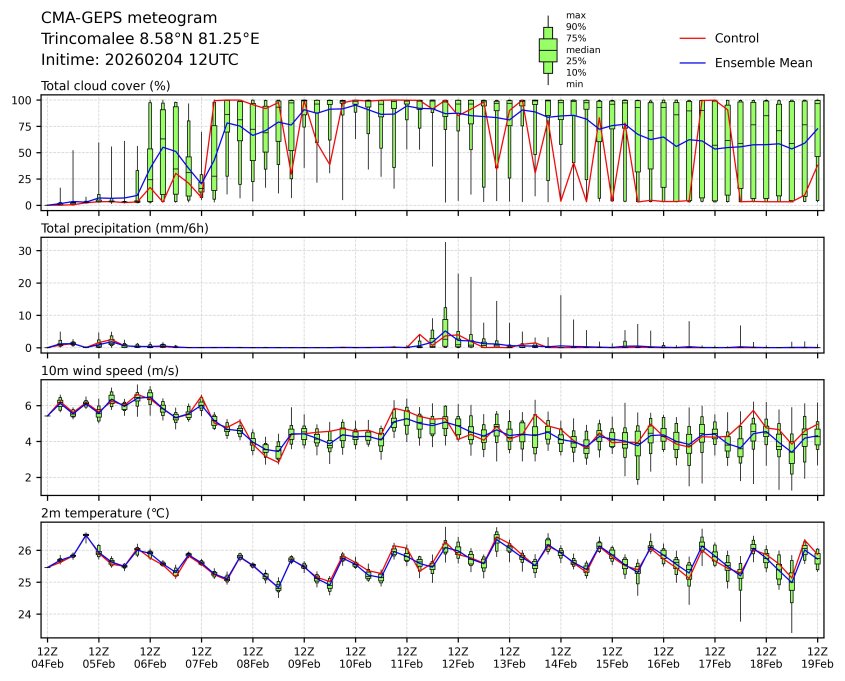Click the 2 tick on wind speed axis

pyautogui.click(x=29, y=477)
